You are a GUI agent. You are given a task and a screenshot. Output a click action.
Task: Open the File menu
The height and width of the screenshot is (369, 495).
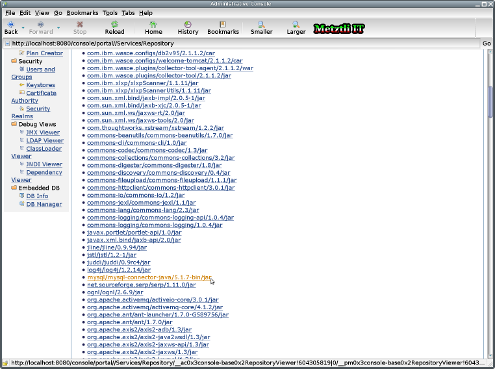click(10, 13)
